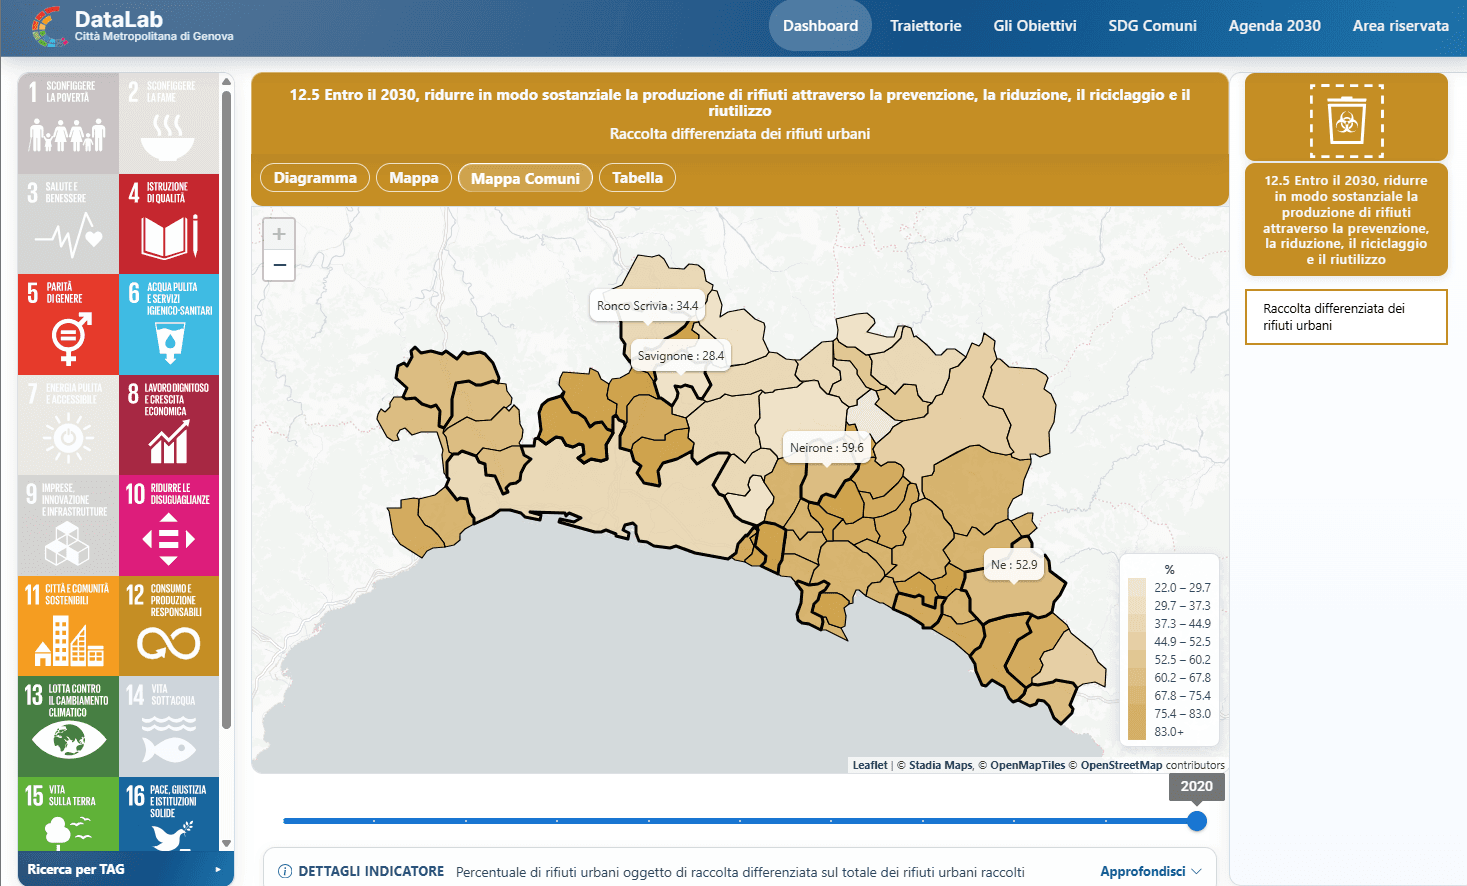
Task: Switch to the Tabella view
Action: pyautogui.click(x=637, y=178)
